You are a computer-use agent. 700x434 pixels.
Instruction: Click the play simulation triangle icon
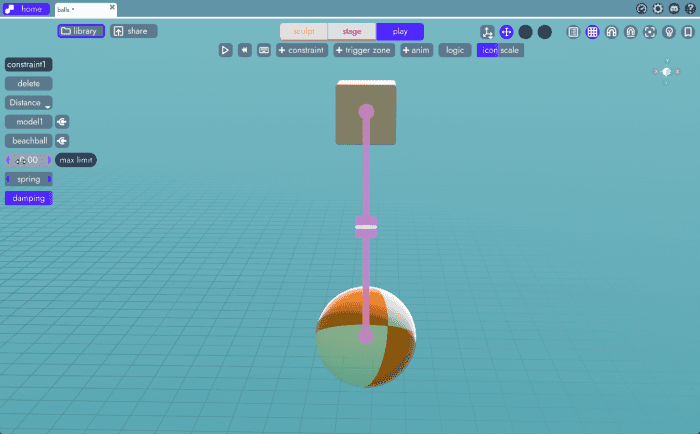[x=225, y=50]
